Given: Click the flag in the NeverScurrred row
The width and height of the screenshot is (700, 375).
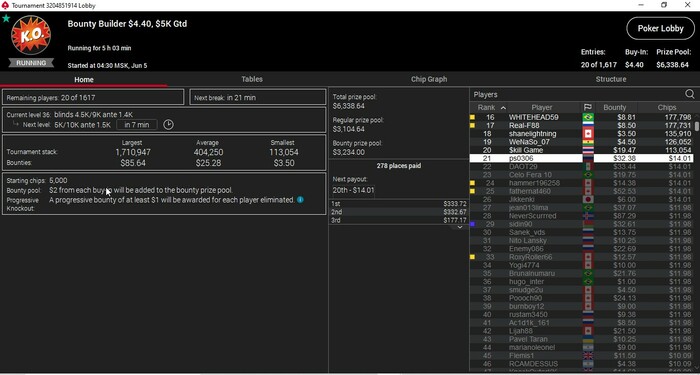Looking at the screenshot, I should coord(588,216).
